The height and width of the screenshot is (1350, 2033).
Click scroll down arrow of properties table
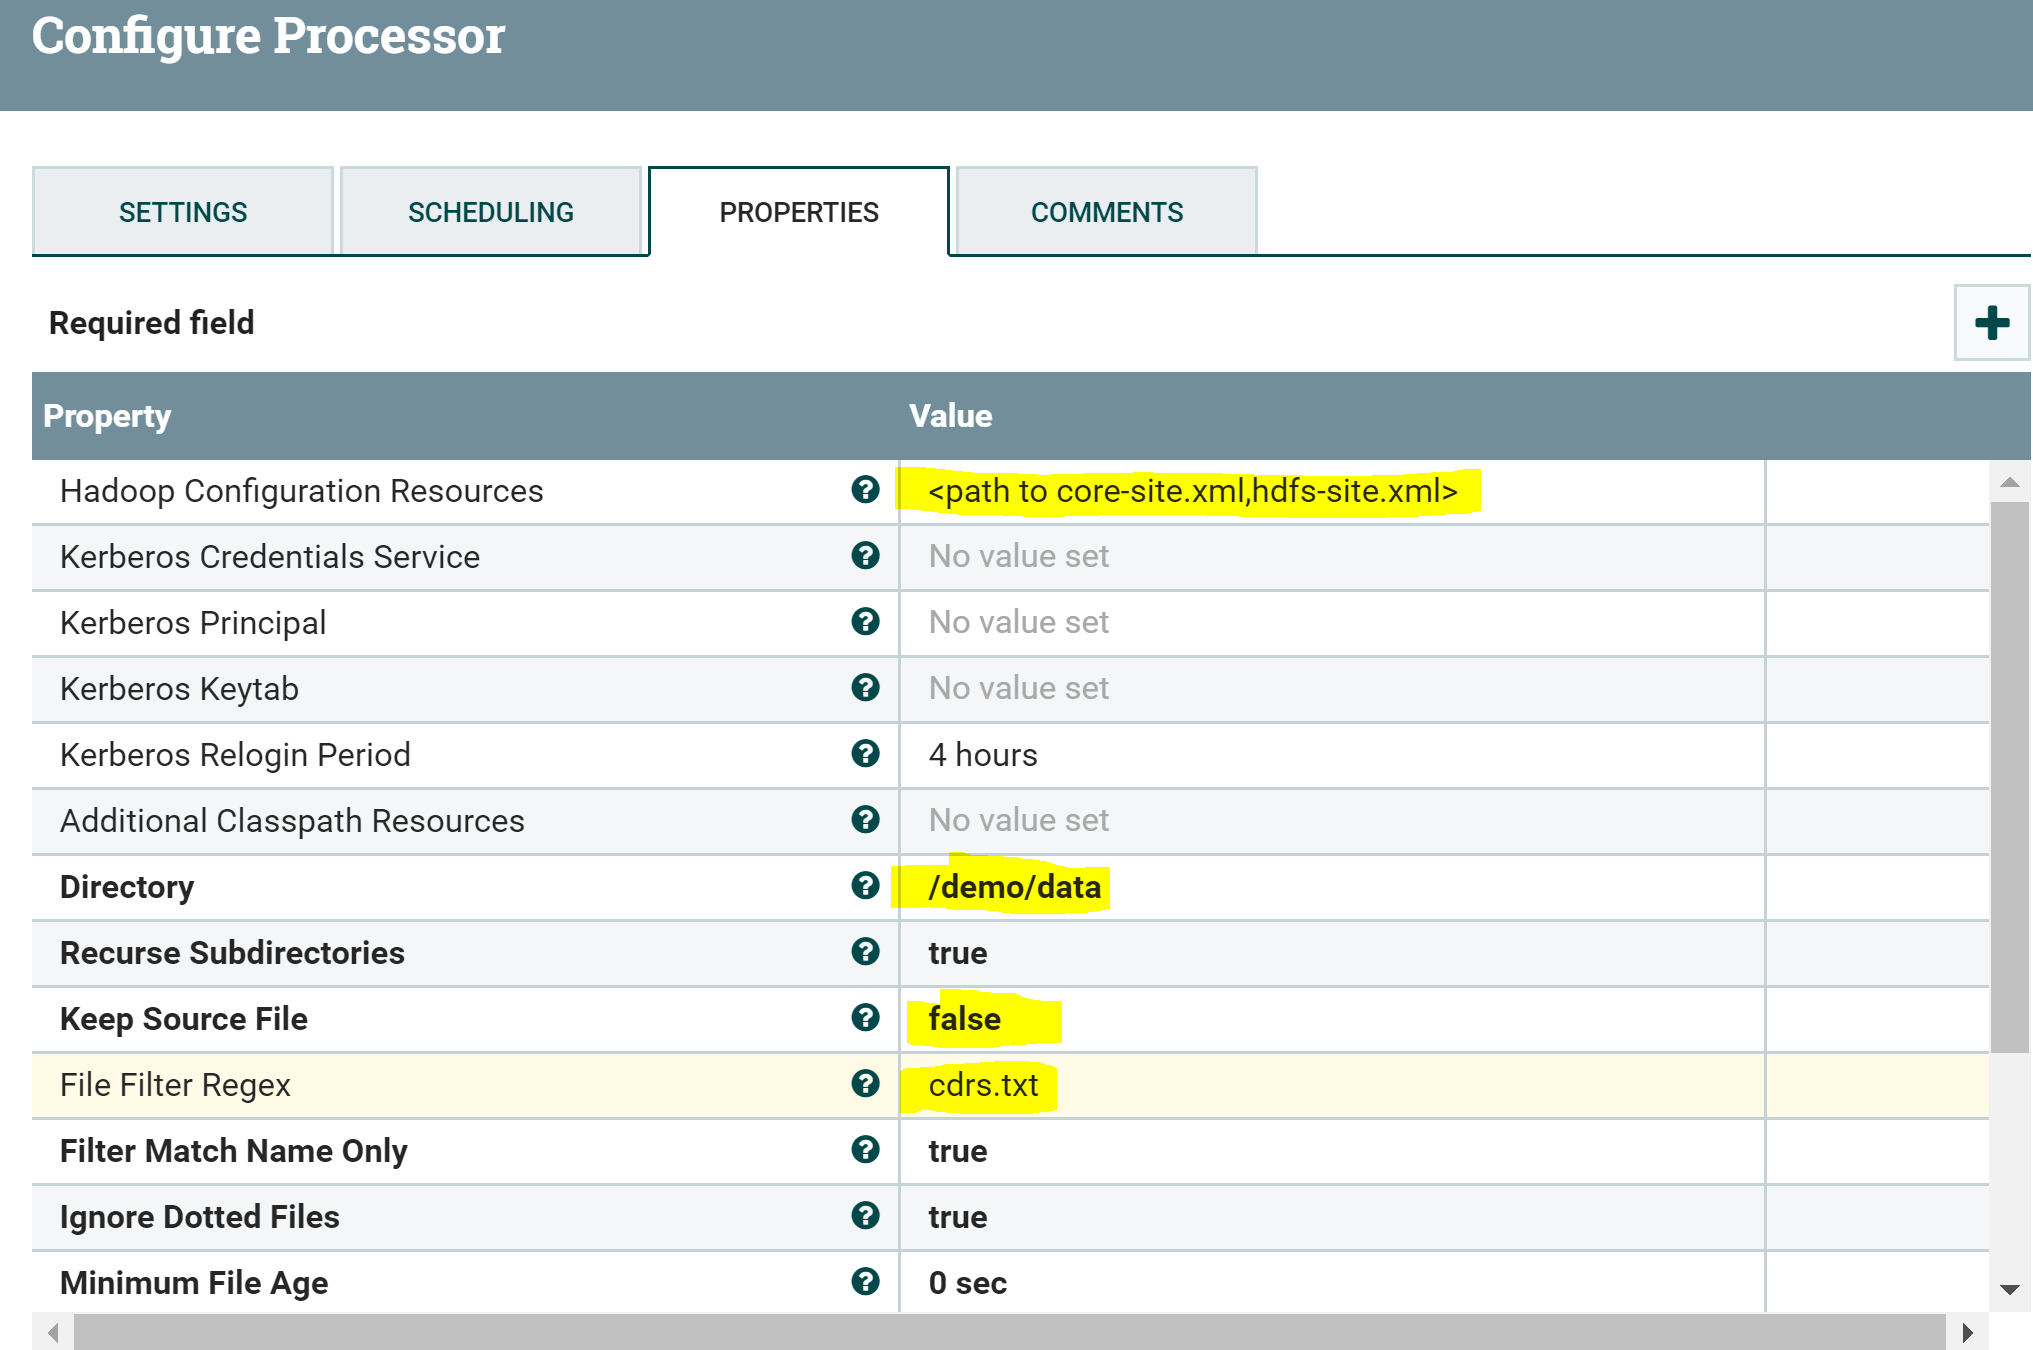2009,1290
